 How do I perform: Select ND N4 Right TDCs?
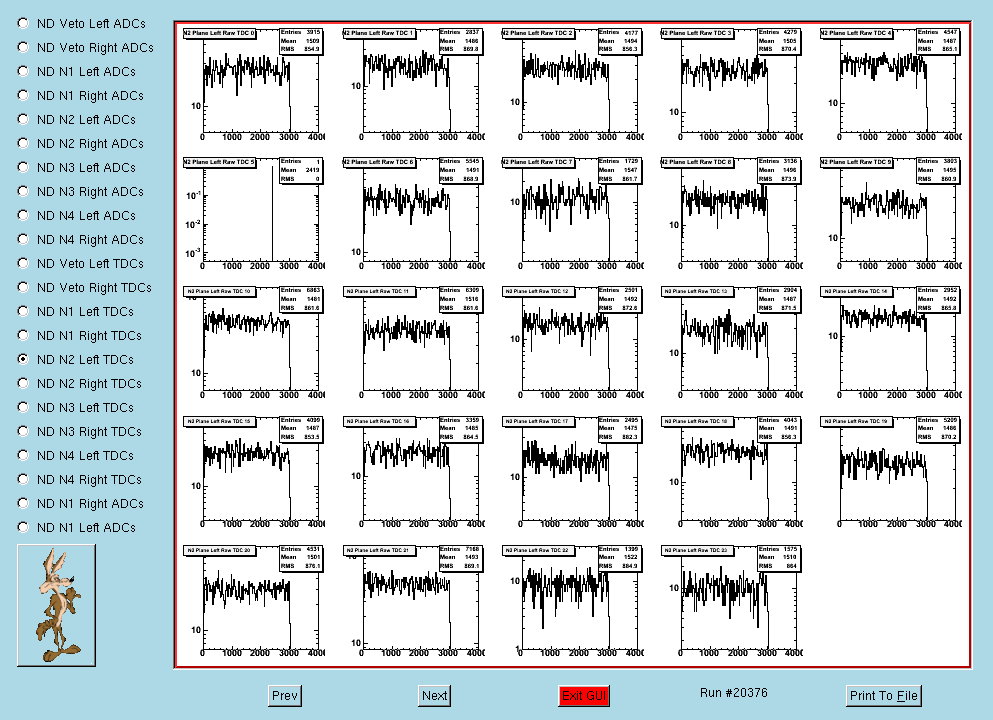(23, 479)
